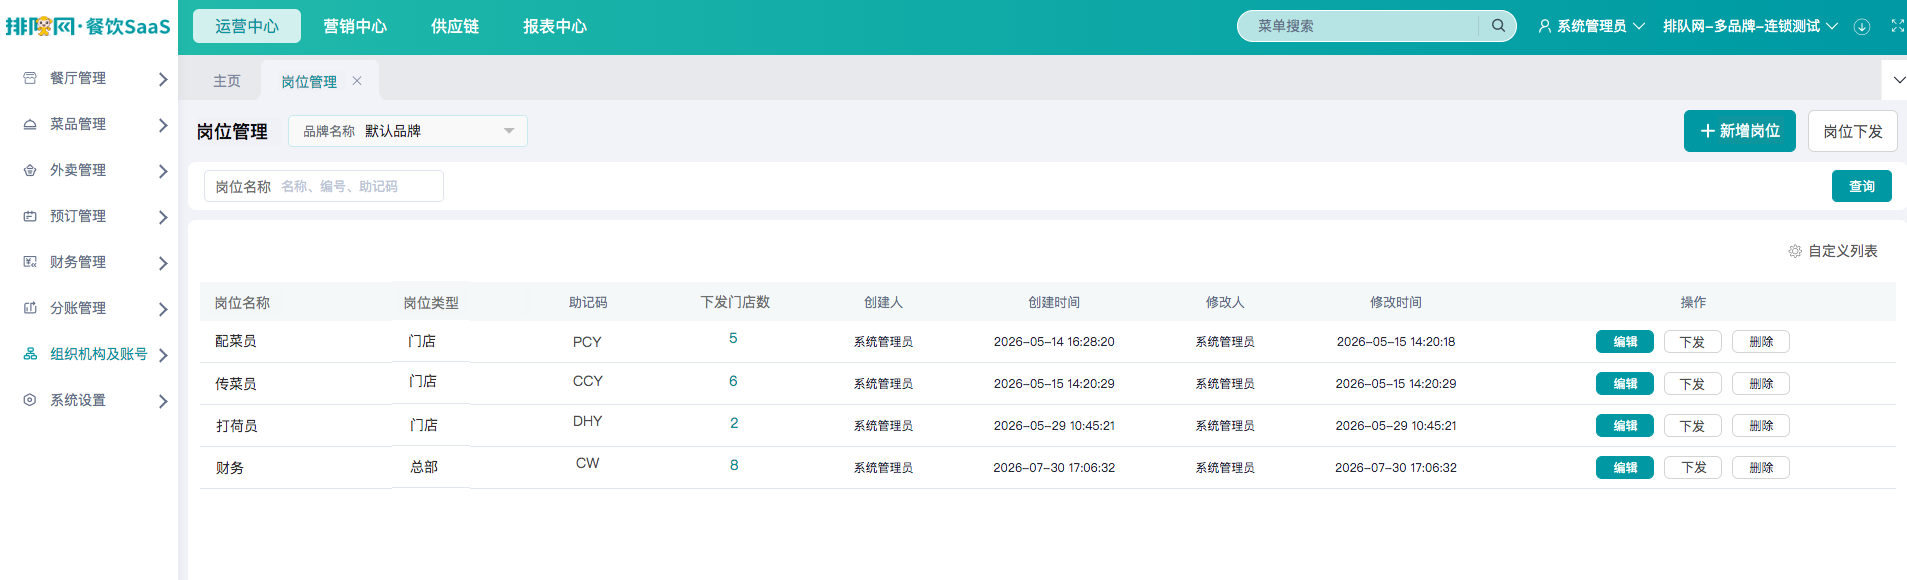Click the 自定义列表 gear icon
The image size is (1907, 580).
tap(1795, 251)
